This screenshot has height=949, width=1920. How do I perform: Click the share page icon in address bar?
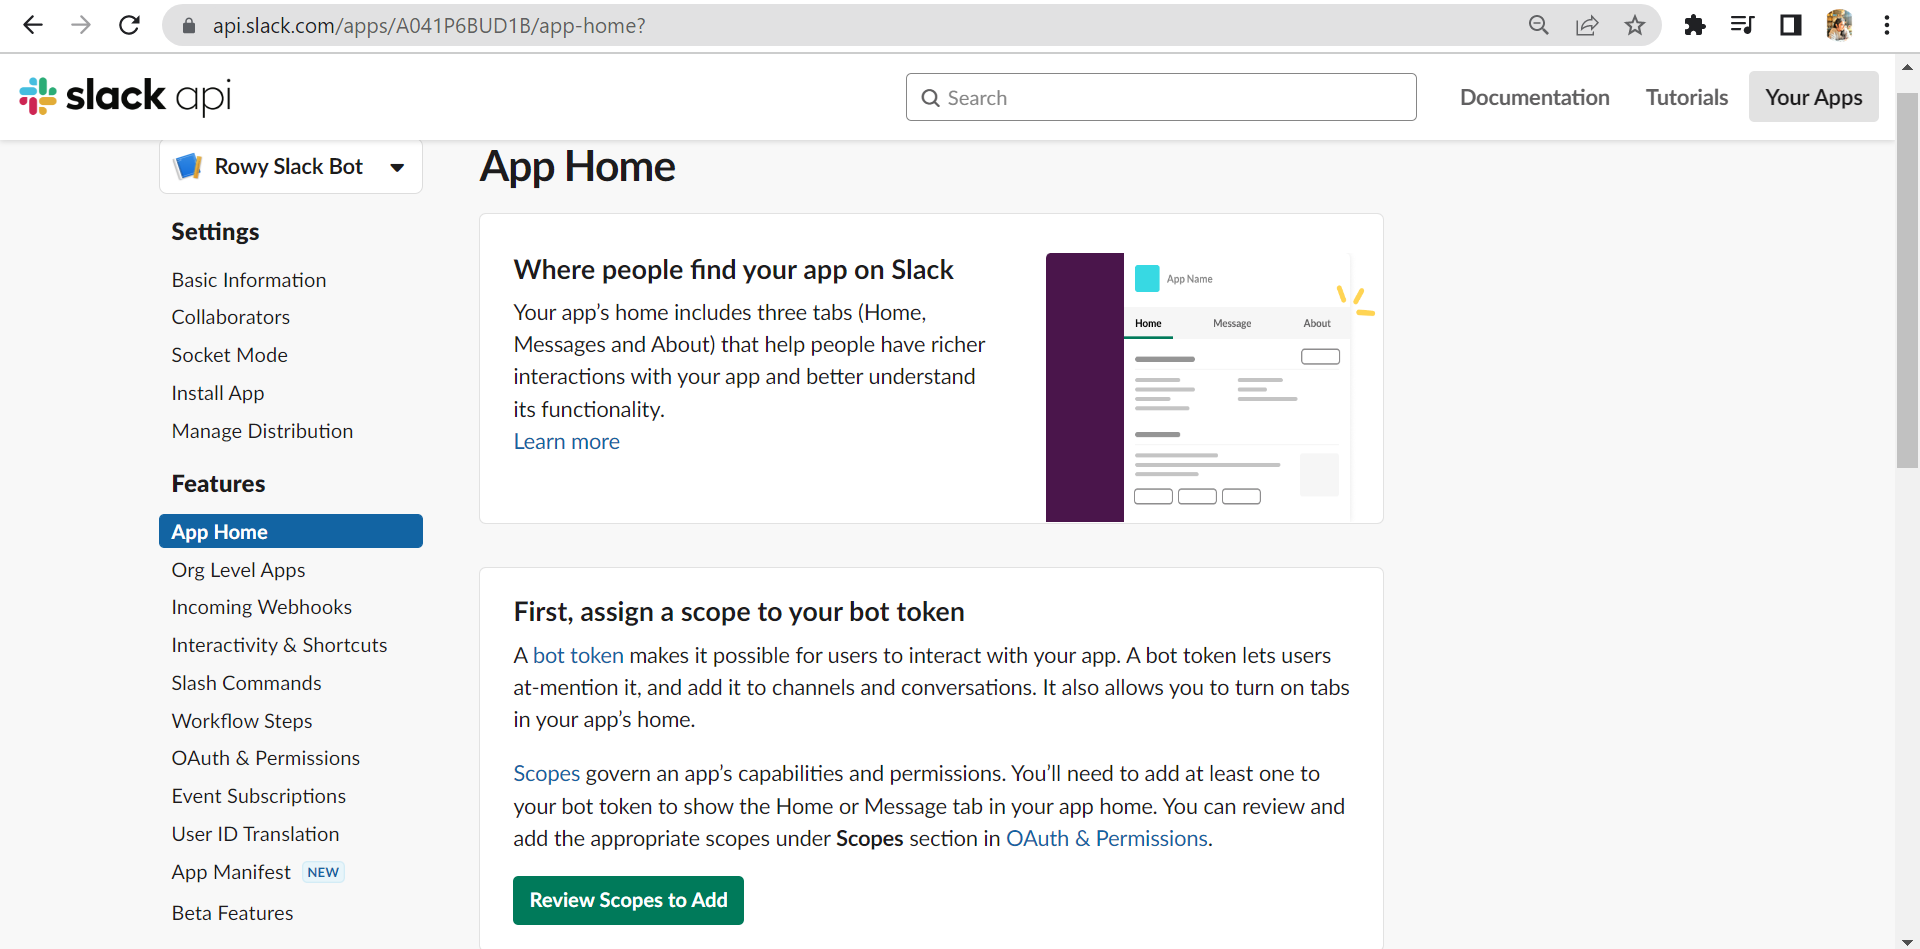pyautogui.click(x=1587, y=25)
